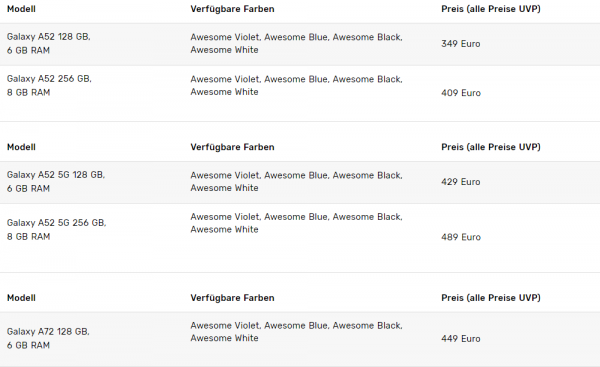Click the 409 Euro price
The height and width of the screenshot is (367, 600).
pyautogui.click(x=461, y=93)
